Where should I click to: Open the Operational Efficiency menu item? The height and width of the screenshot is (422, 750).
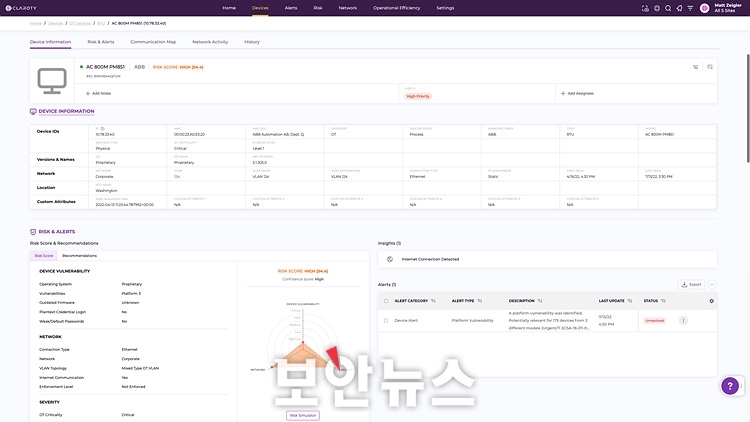click(397, 8)
